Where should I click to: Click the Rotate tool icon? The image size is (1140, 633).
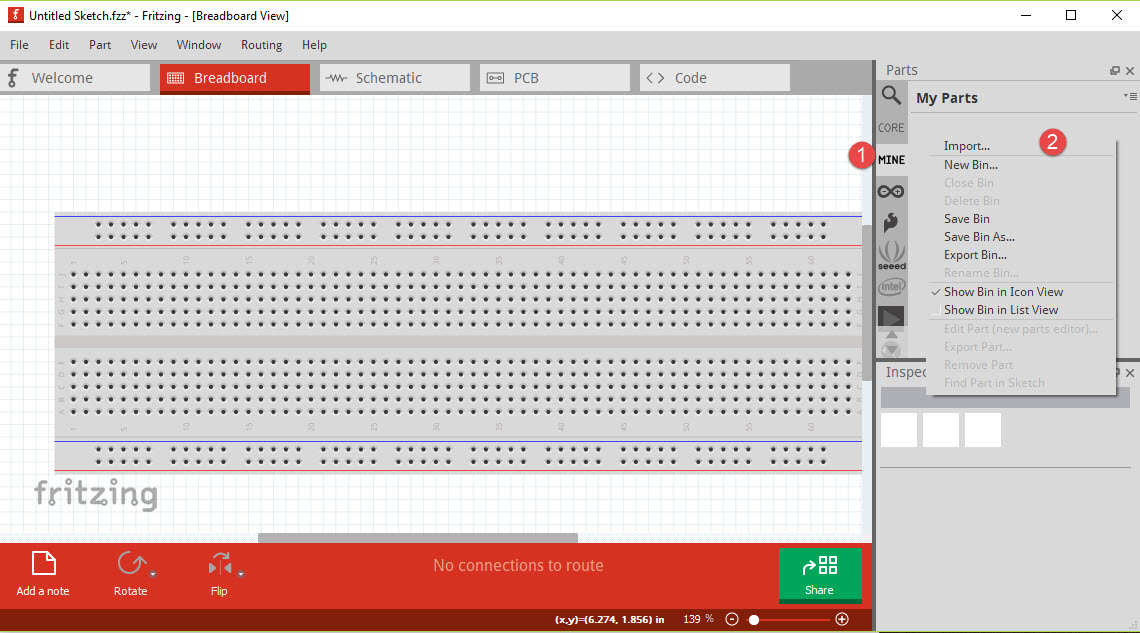point(131,564)
